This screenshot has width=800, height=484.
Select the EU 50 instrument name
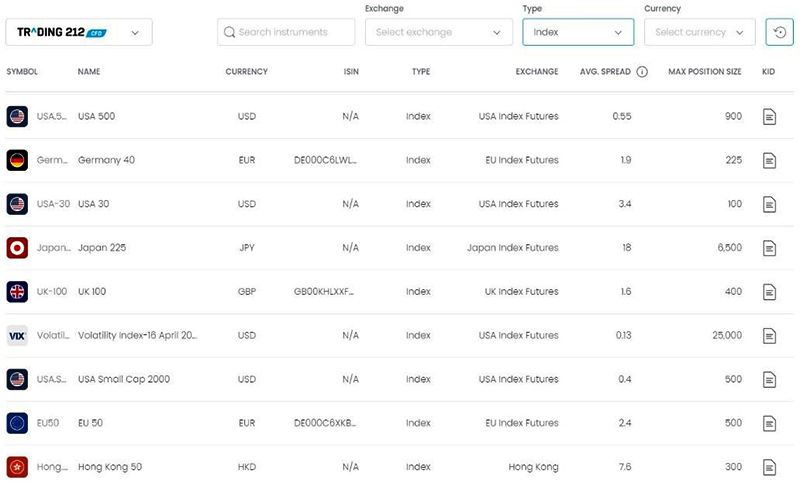90,423
